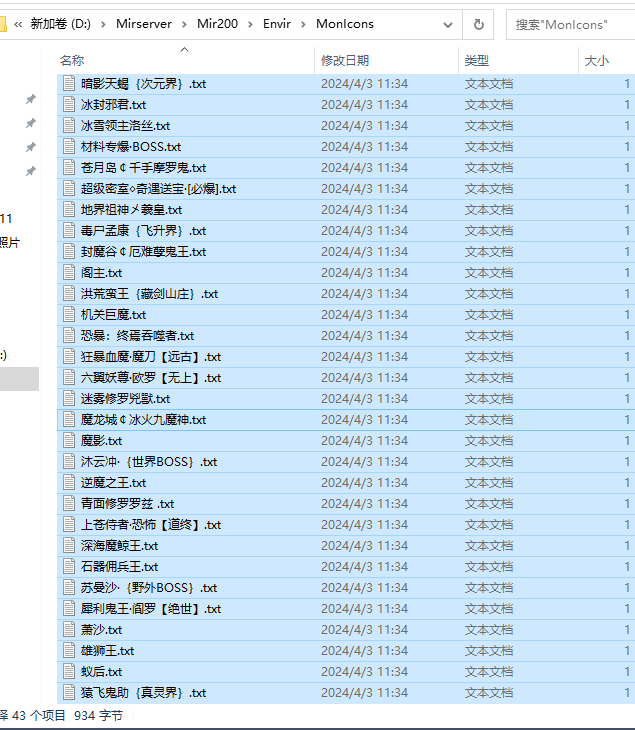Click 文本文档 type cell of 萧沙.txt row

[489, 630]
